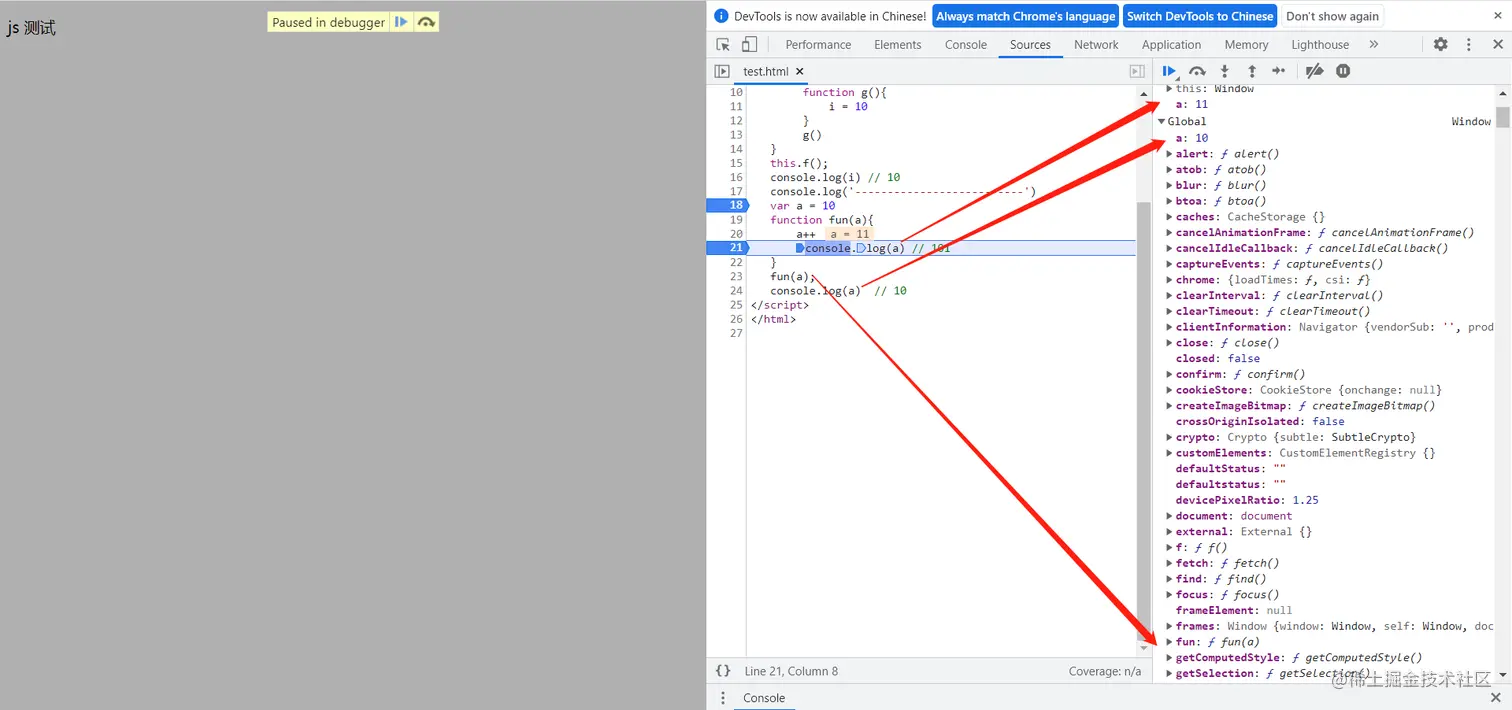The width and height of the screenshot is (1512, 710).
Task: Resume script from the page's paused overlay
Action: 401,22
